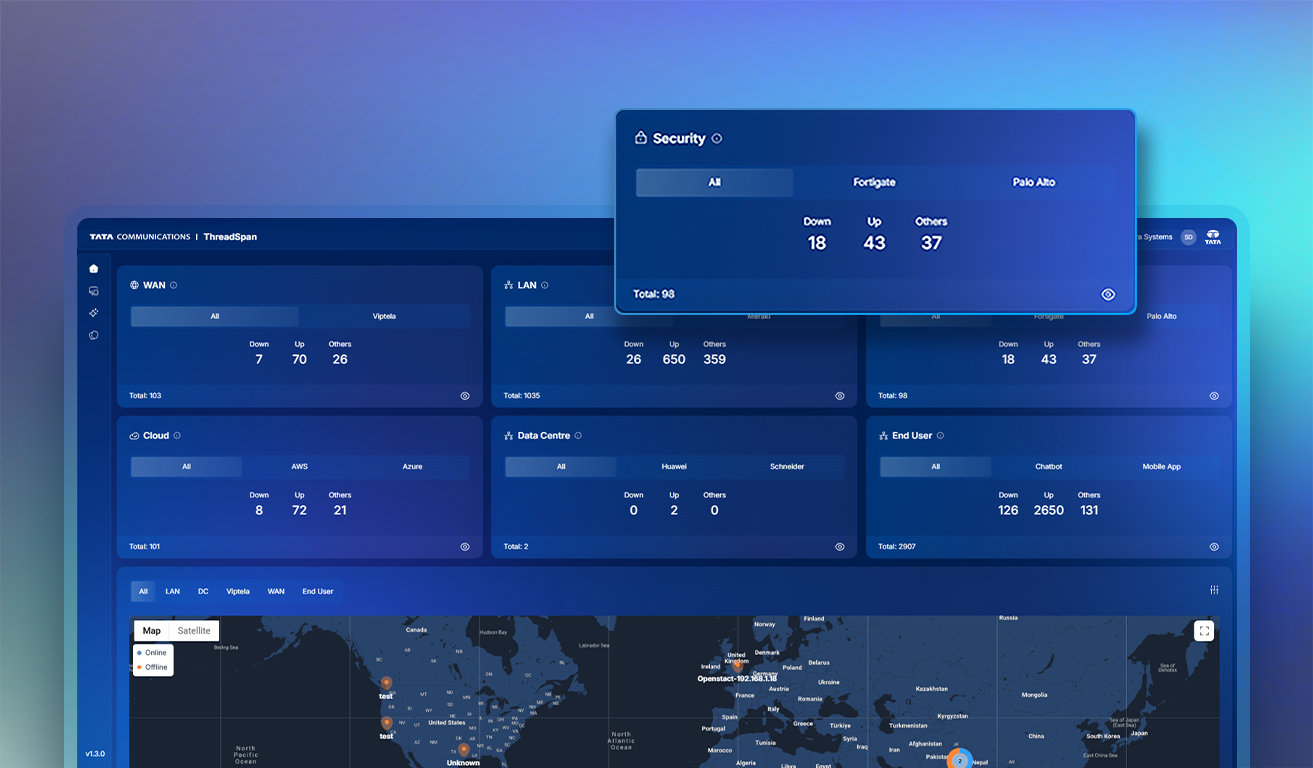Select the Viptela tab in WAN card

(384, 316)
